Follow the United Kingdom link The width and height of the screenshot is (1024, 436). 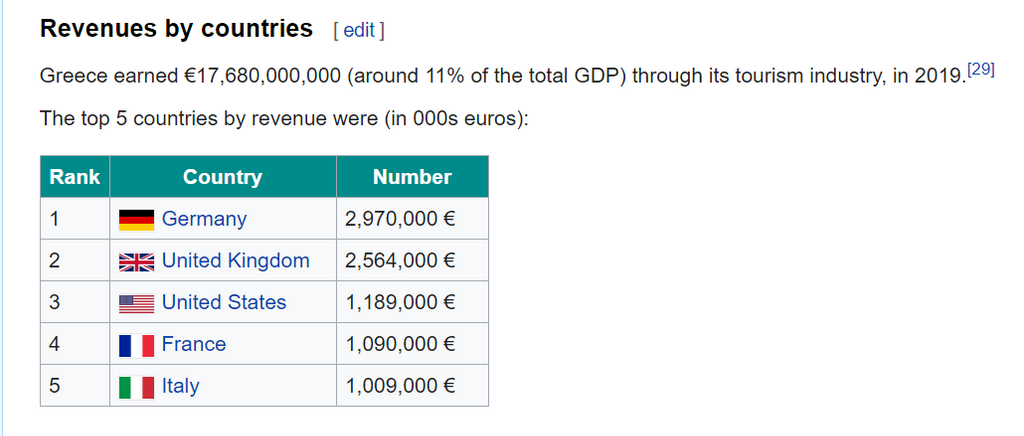click(235, 261)
